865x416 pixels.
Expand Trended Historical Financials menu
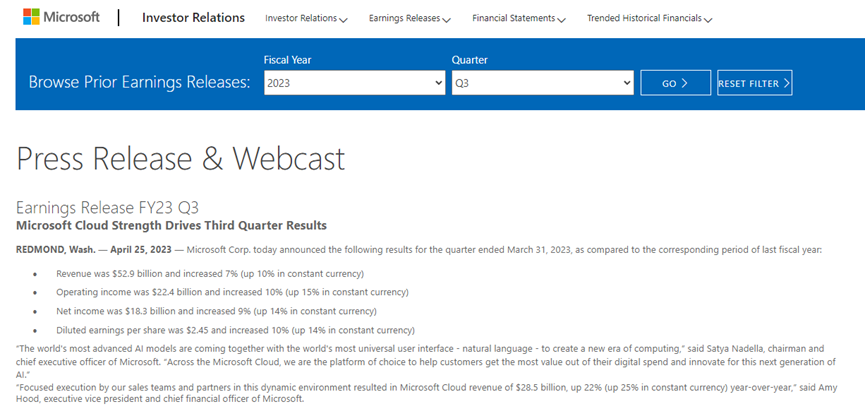tap(650, 18)
